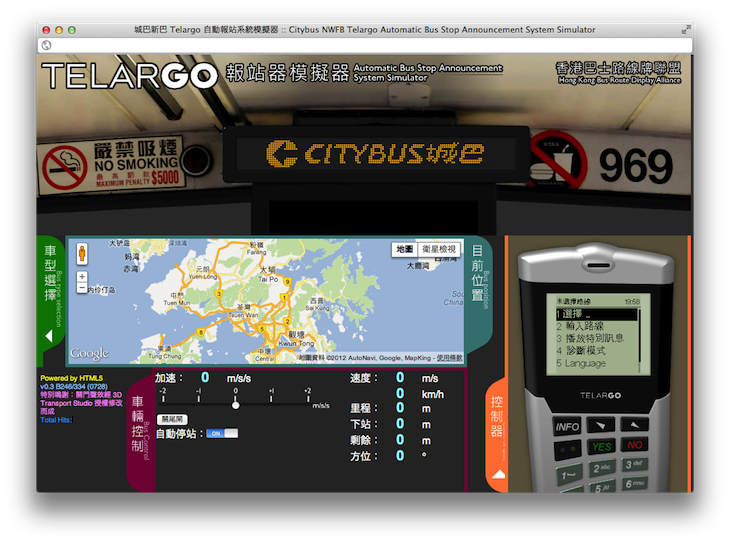730x543 pixels.
Task: Click the km/h speed value
Action: [x=400, y=394]
